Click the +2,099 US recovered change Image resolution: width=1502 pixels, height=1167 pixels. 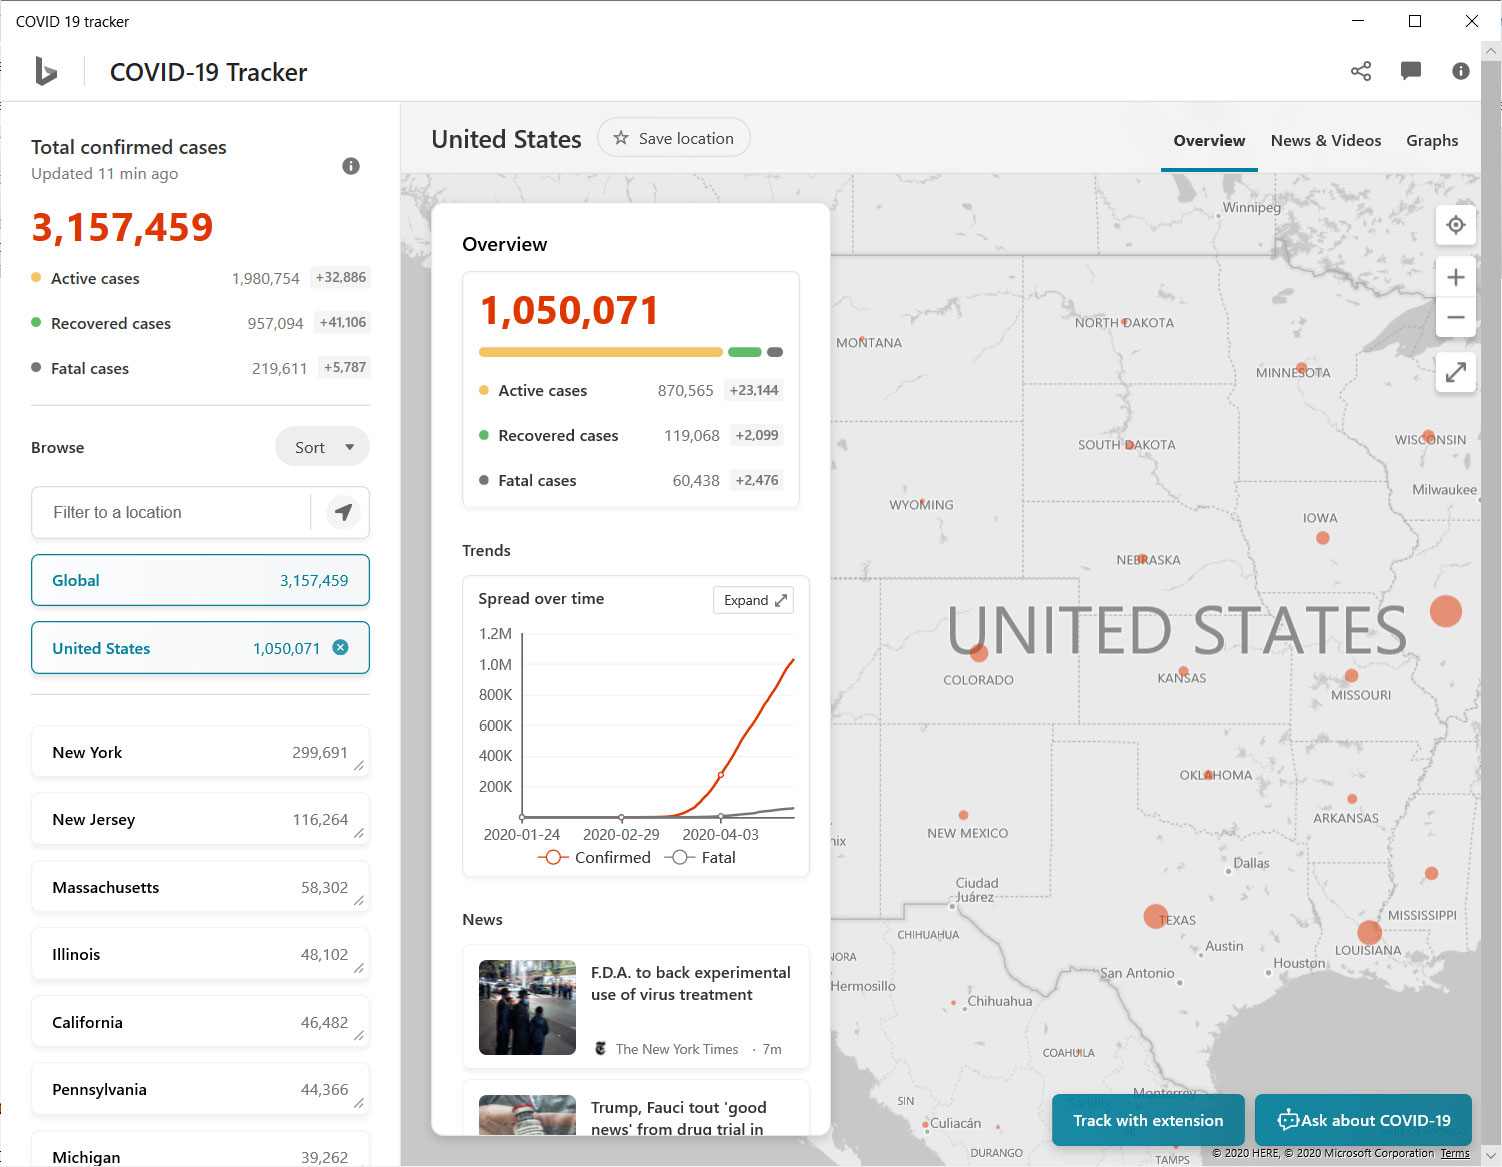click(x=757, y=435)
